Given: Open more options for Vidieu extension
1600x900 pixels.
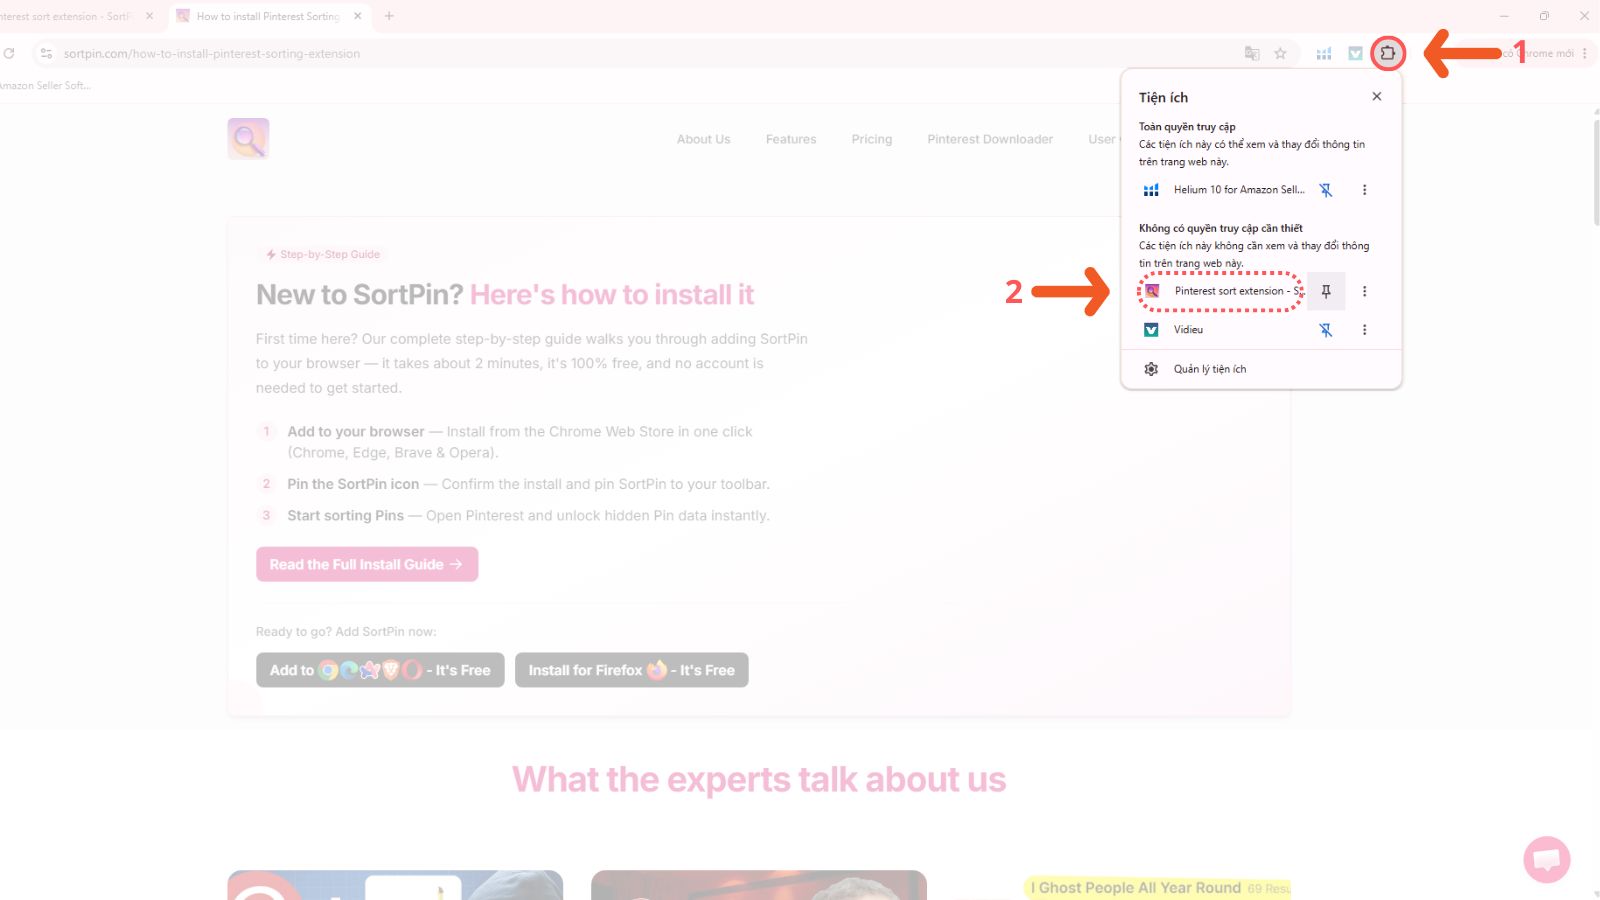Looking at the screenshot, I should pos(1364,330).
